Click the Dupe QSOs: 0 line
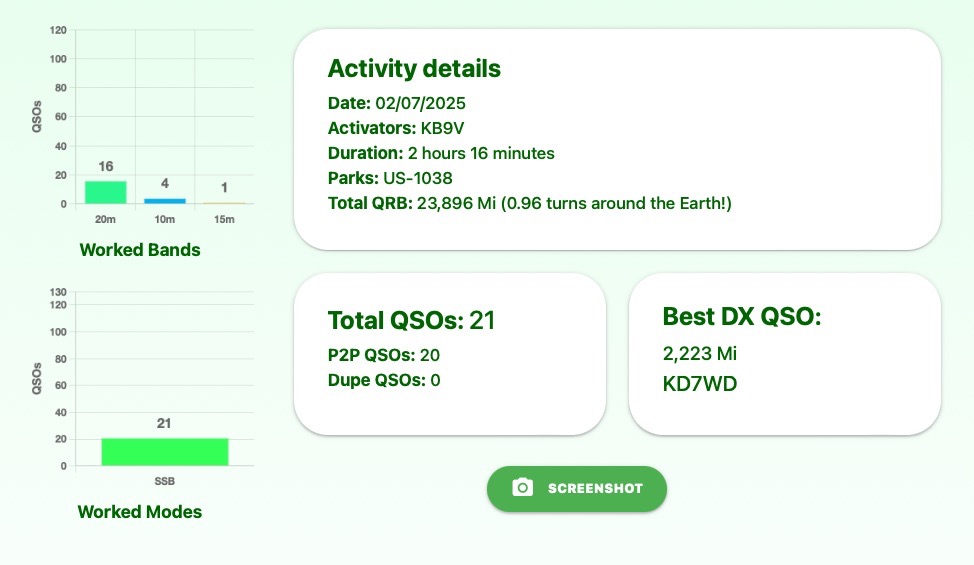This screenshot has height=565, width=974. click(x=384, y=380)
